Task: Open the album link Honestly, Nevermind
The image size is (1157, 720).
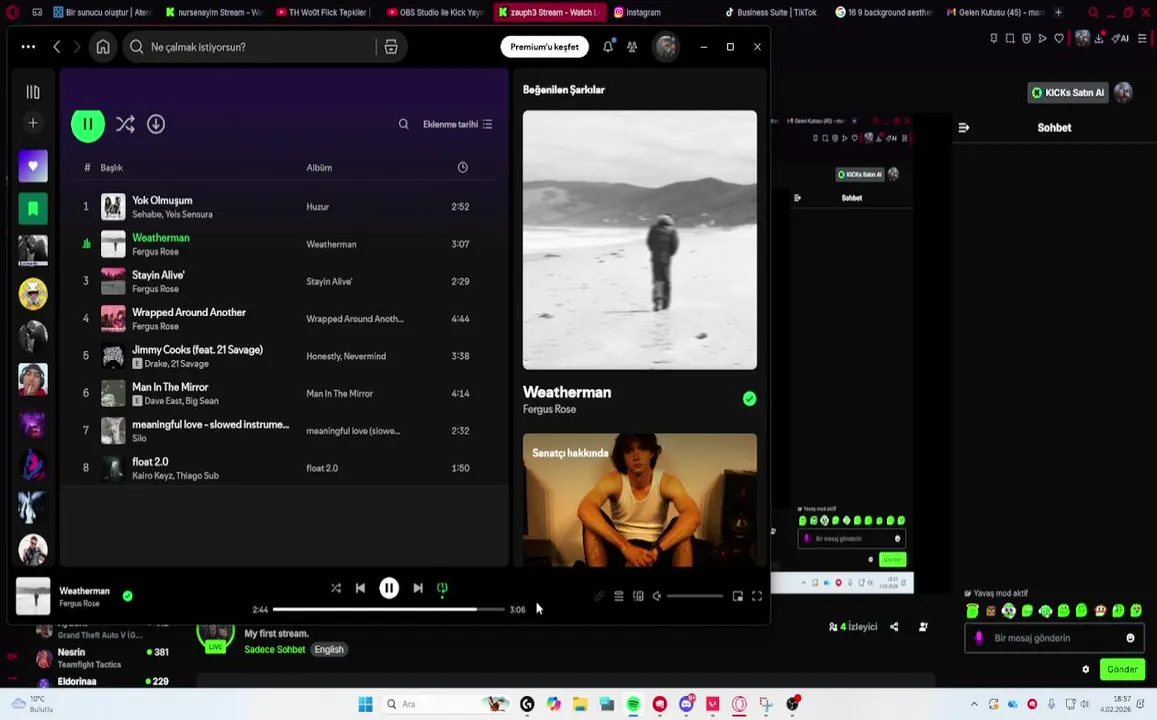Action: tap(346, 356)
